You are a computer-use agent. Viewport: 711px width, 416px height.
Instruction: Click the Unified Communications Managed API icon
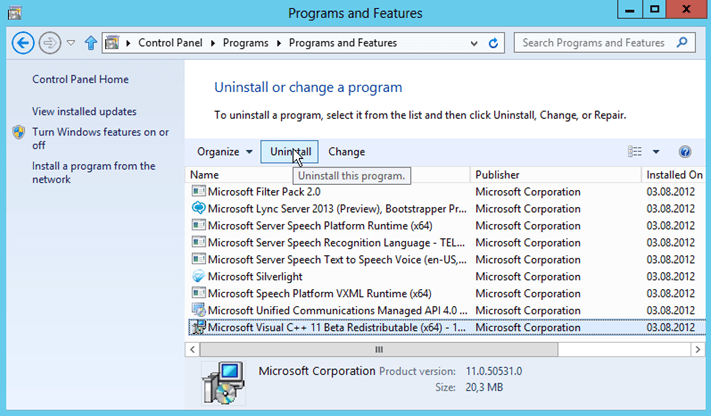click(198, 310)
